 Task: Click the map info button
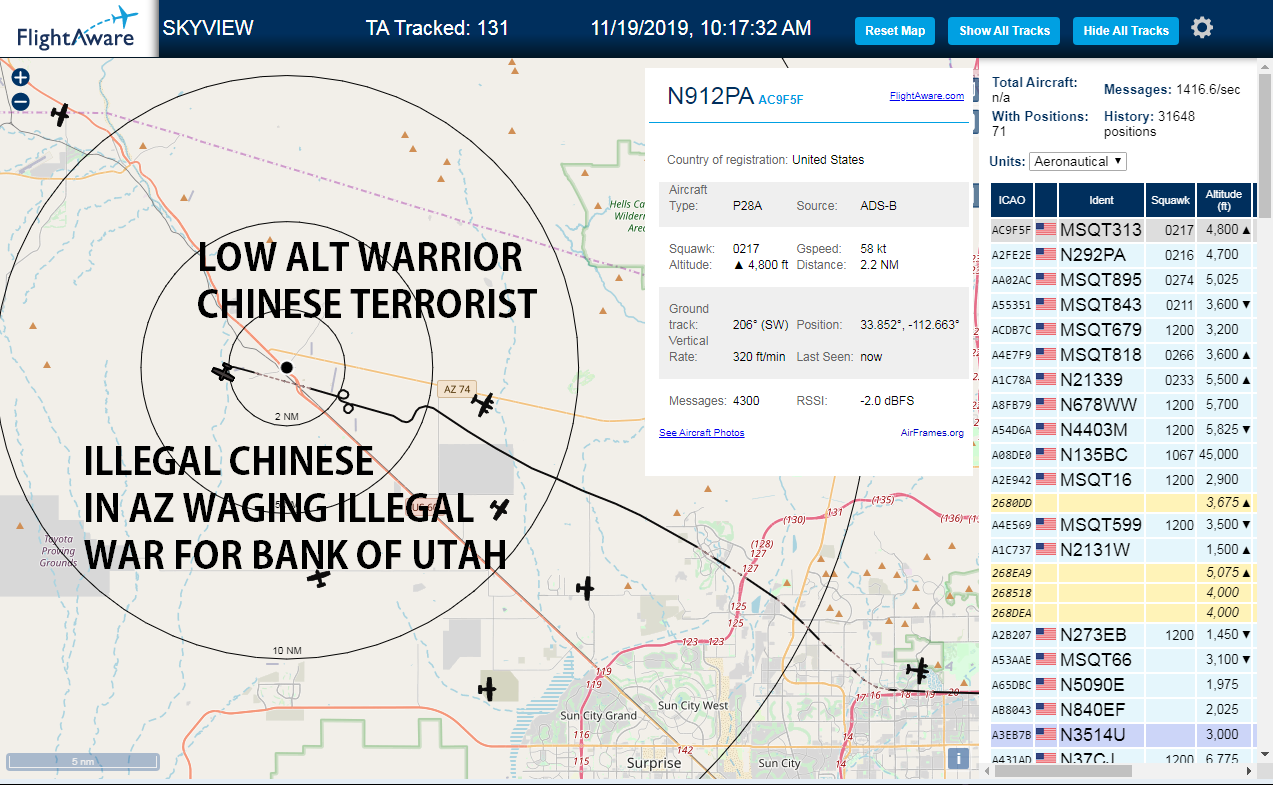(958, 758)
